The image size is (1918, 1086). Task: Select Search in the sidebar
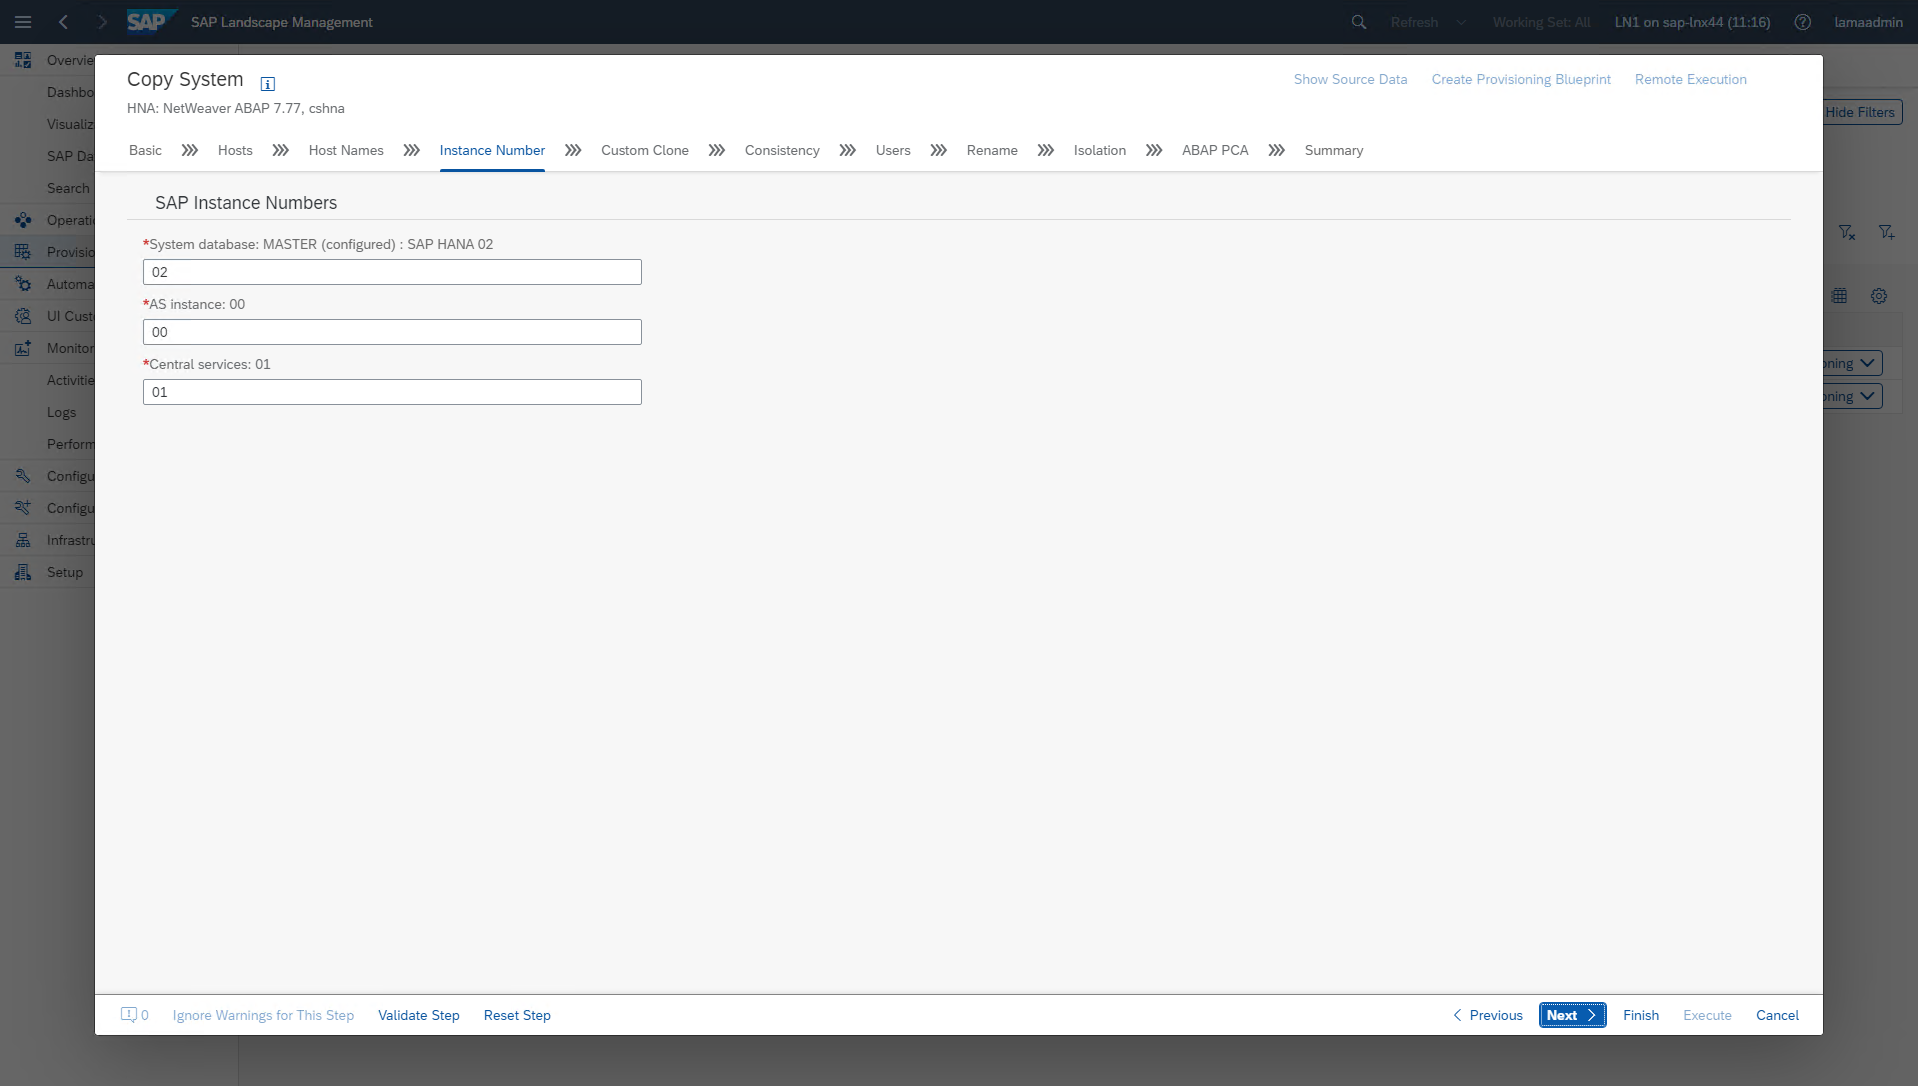coord(68,188)
